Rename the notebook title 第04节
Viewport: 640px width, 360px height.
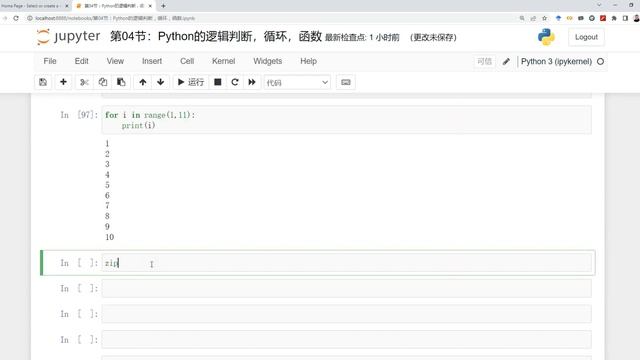point(216,36)
